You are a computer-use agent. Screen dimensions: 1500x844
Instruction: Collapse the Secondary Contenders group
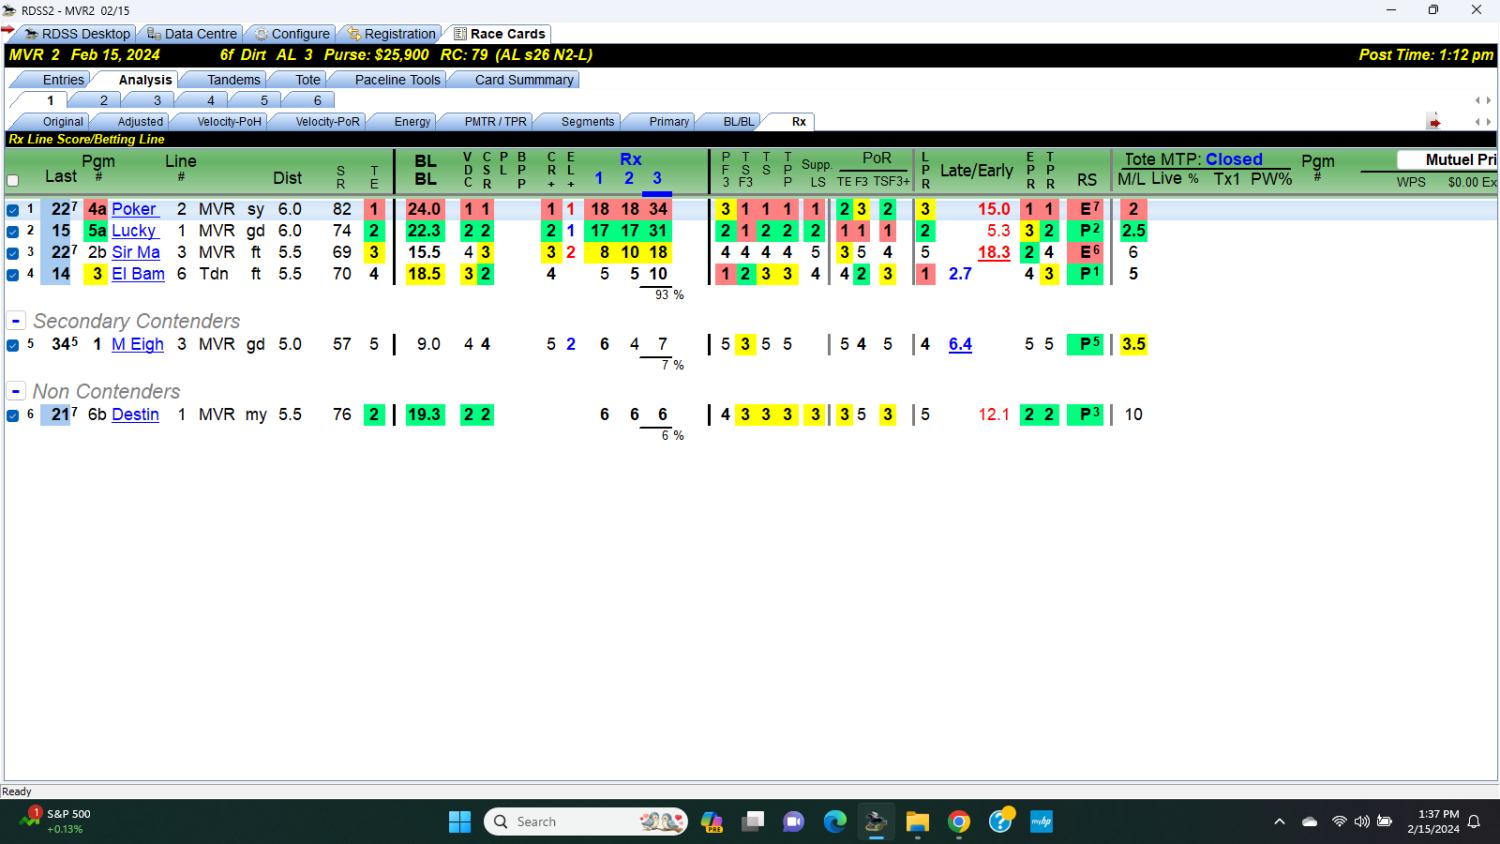(x=16, y=321)
